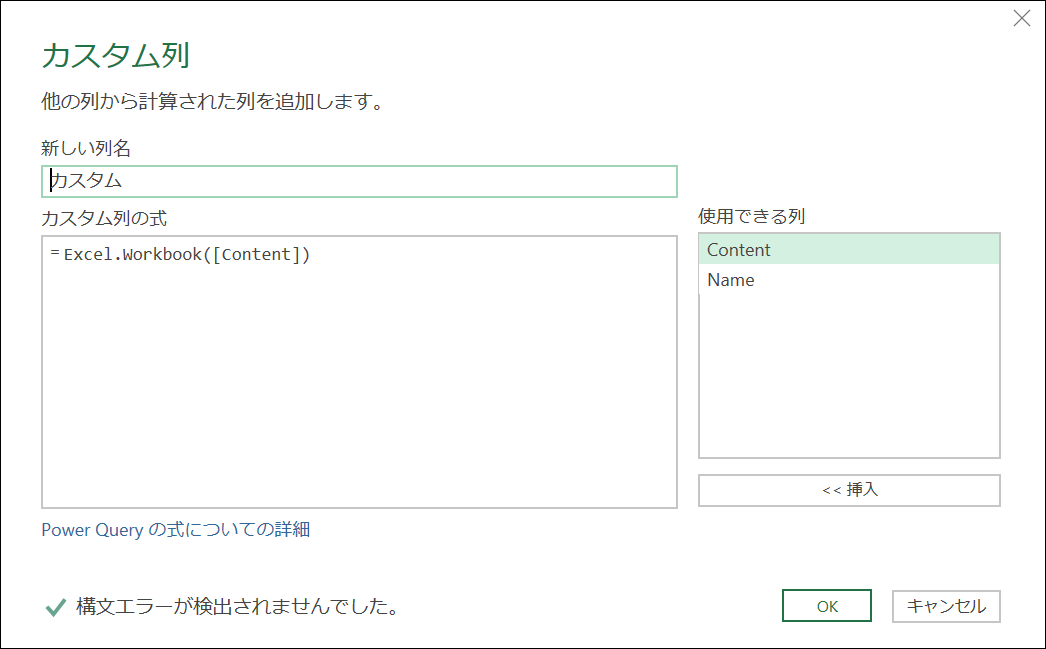
Task: Click the キャンセル button
Action: pyautogui.click(x=946, y=606)
